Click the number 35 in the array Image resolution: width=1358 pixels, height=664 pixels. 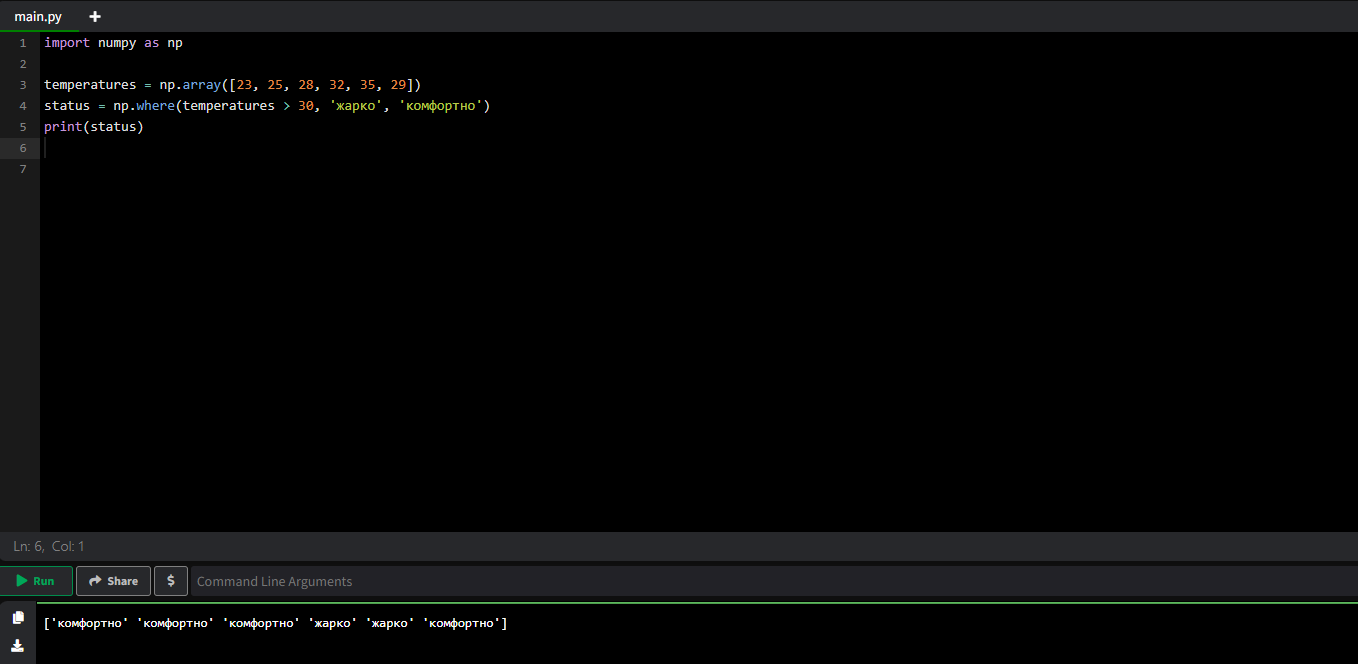368,85
